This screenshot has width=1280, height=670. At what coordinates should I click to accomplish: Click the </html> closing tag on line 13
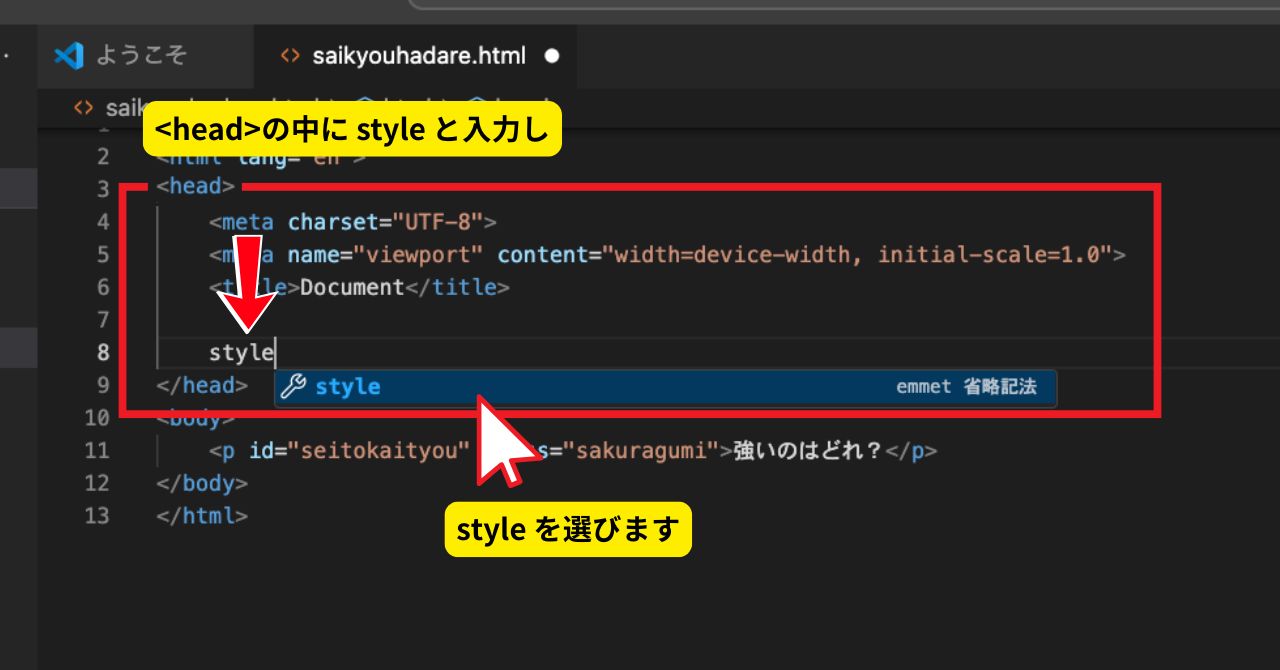tap(202, 516)
